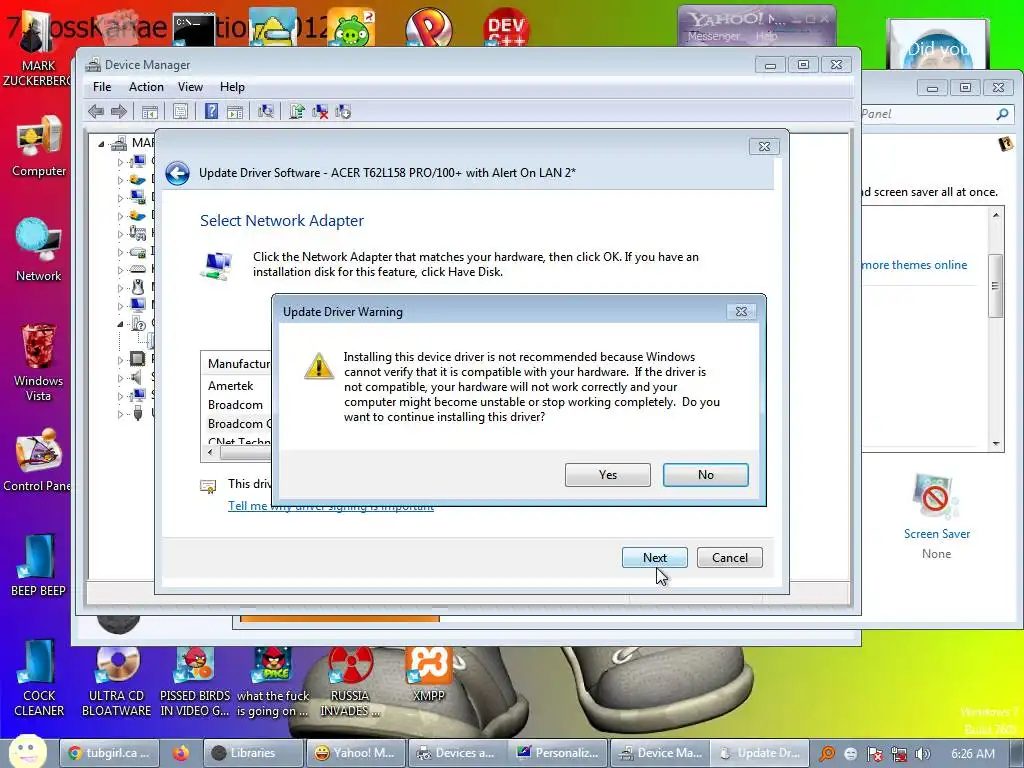
Task: Expand the USB plug category arrow
Action: coord(120,413)
